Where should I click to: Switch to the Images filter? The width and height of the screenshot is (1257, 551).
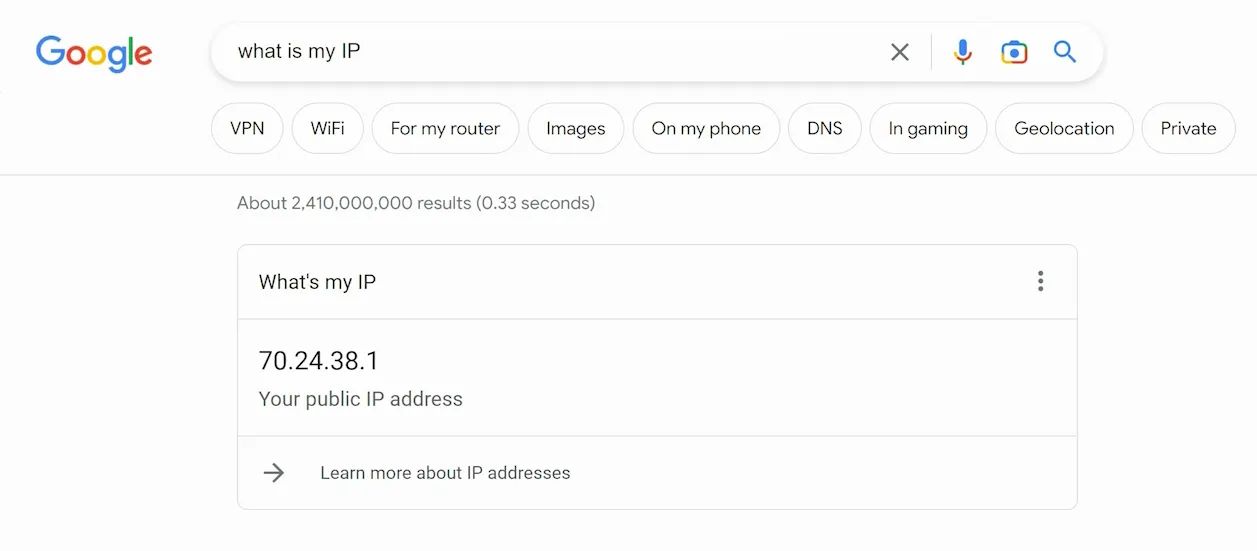point(576,128)
